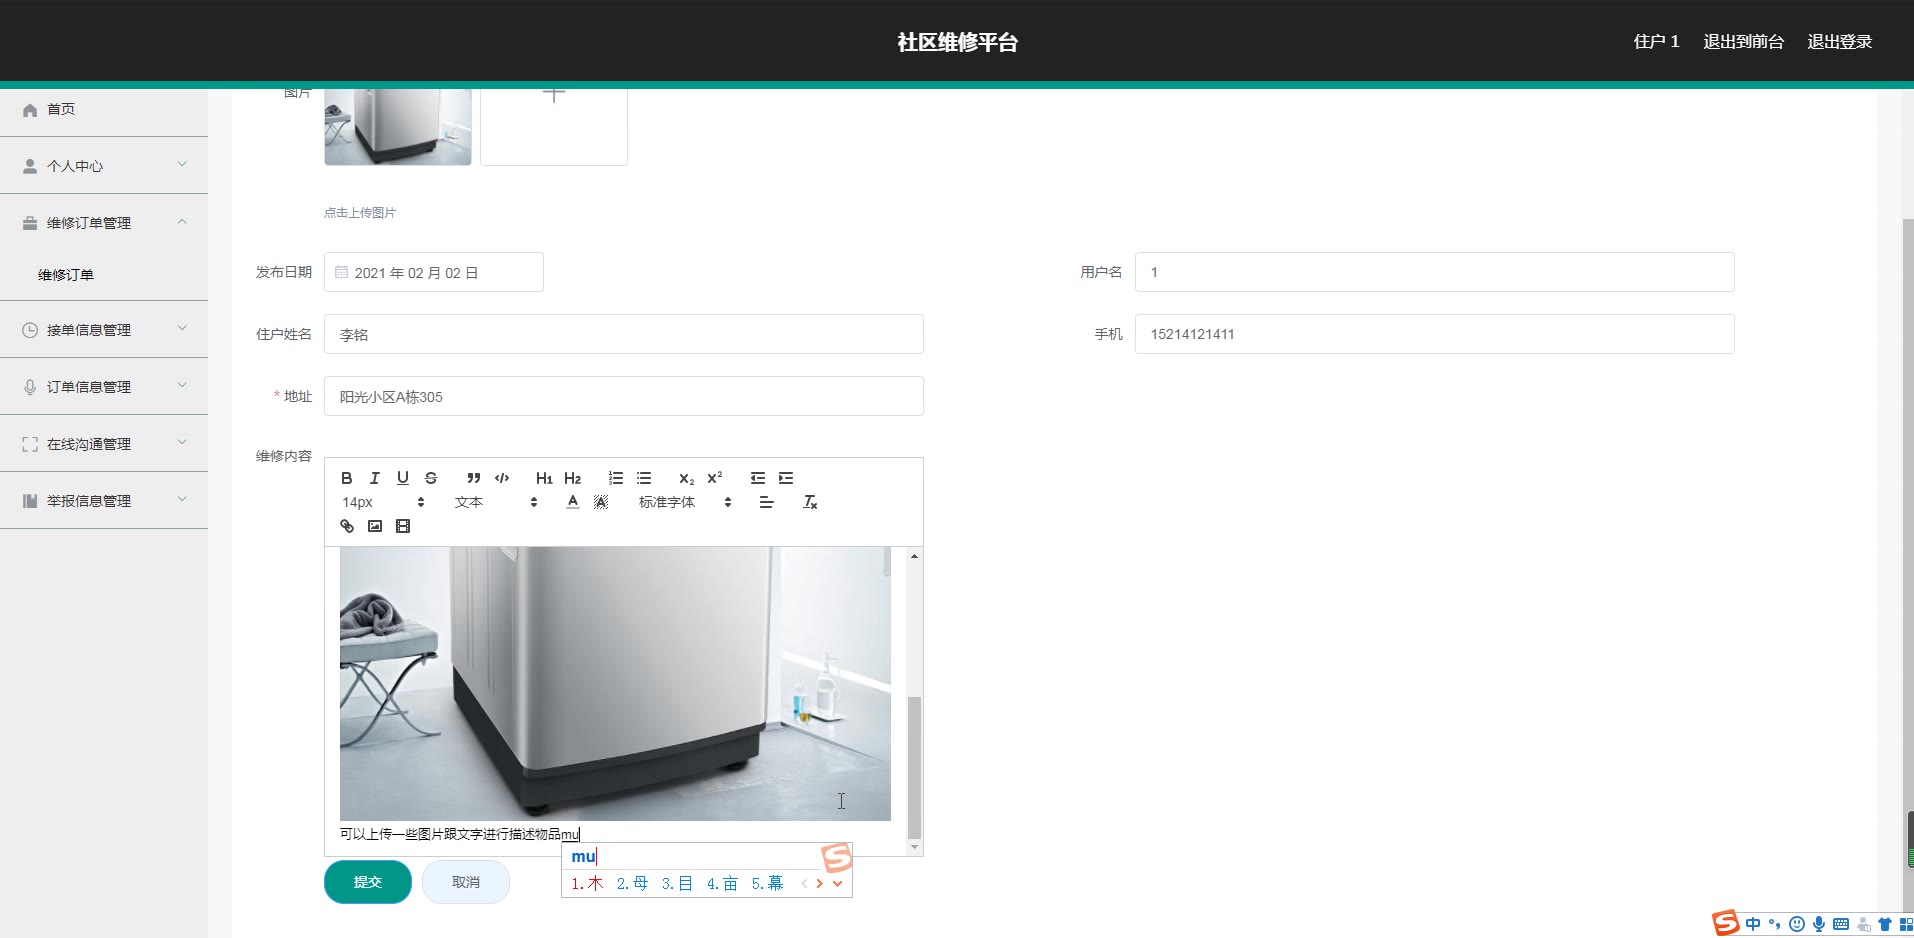The height and width of the screenshot is (938, 1914).
Task: Increase indent with the indent icon
Action: (786, 478)
